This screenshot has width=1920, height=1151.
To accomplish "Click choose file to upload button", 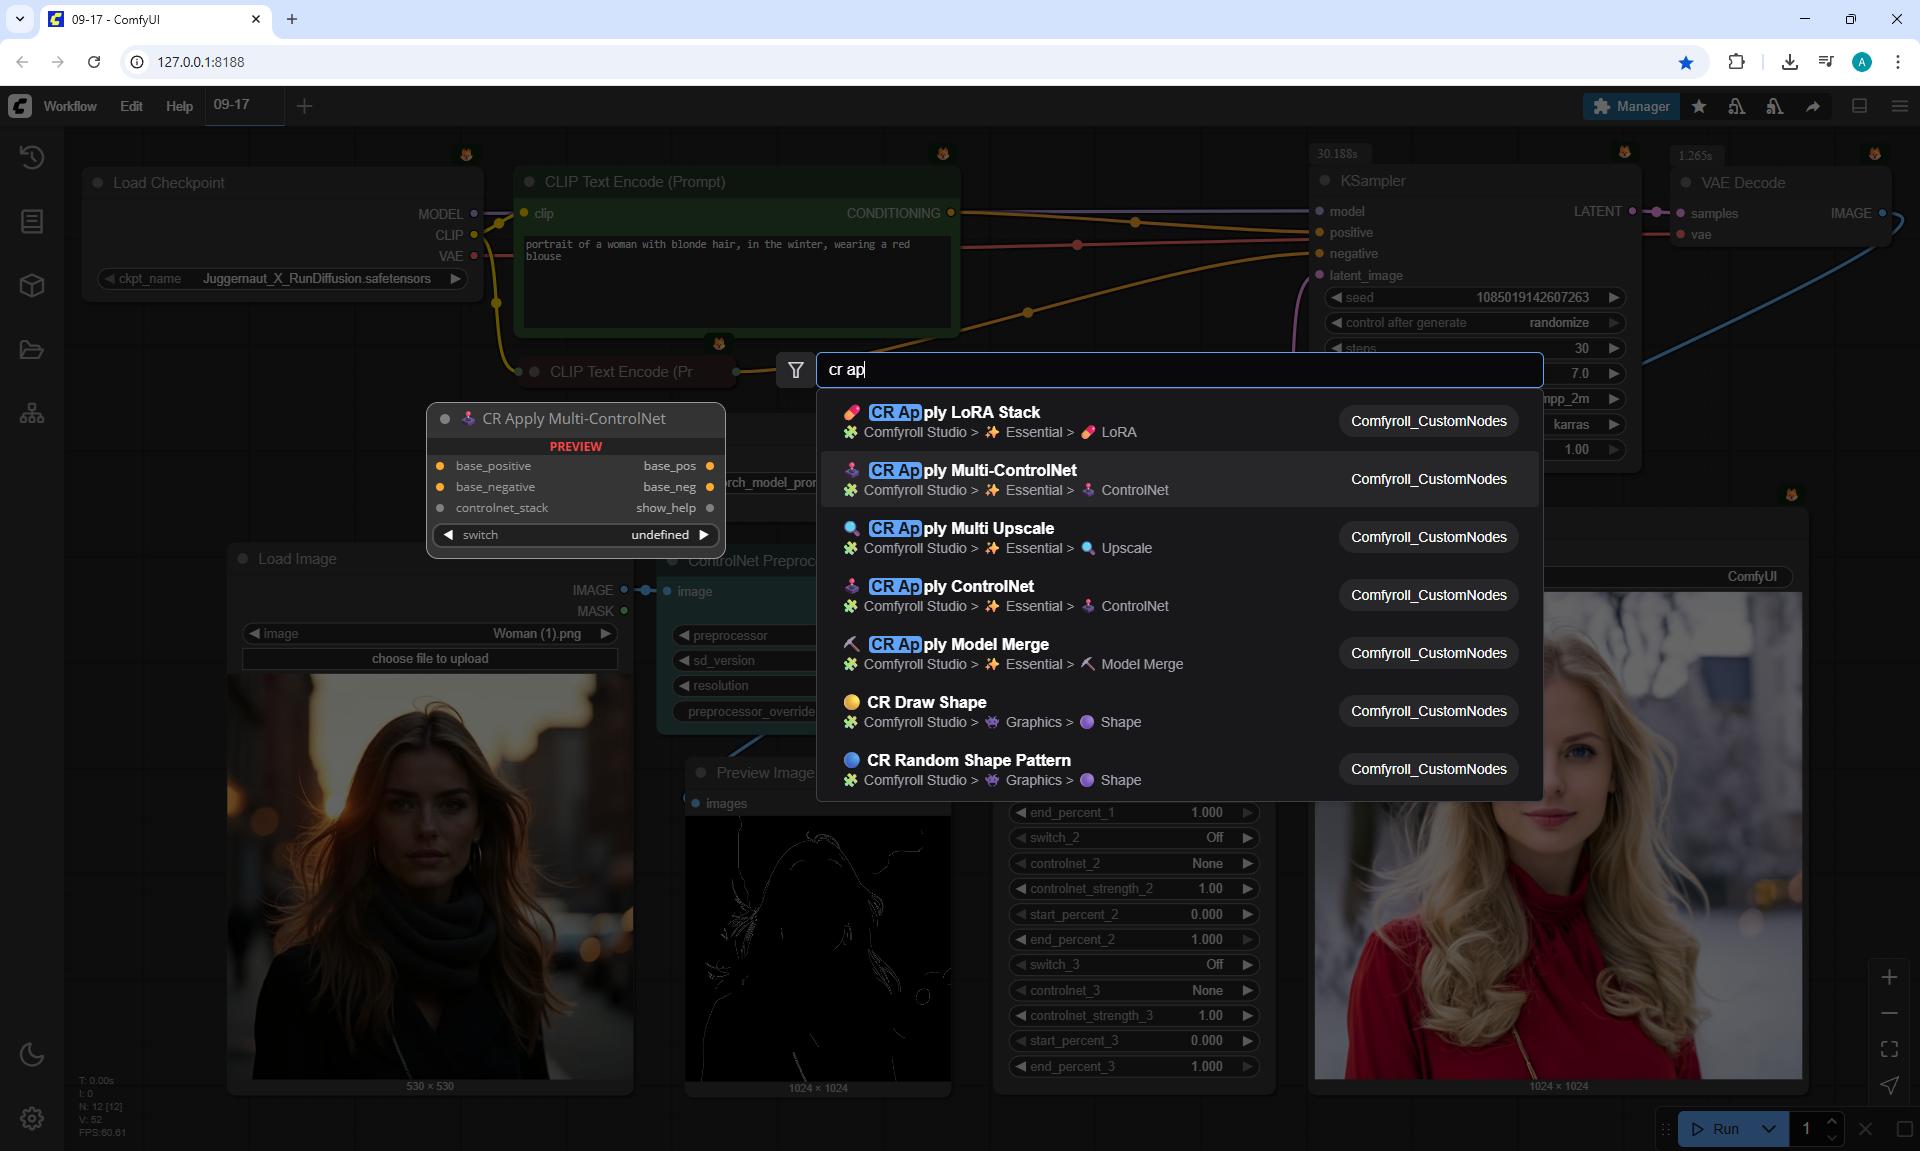I will pos(430,659).
